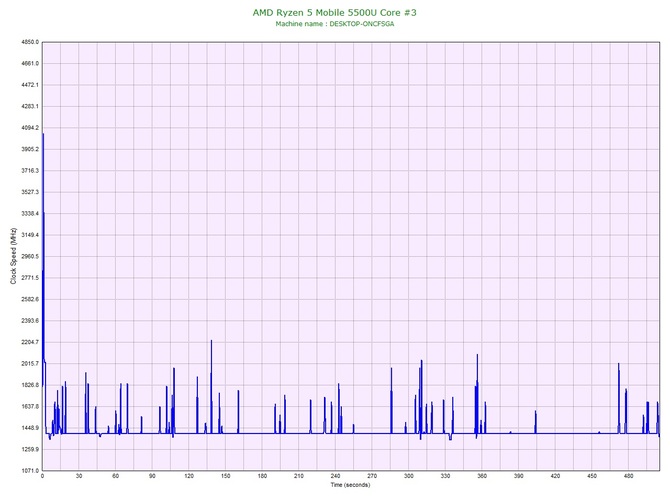The image size is (670, 502).
Task: Click the 270 seconds tick label
Action: (x=372, y=476)
